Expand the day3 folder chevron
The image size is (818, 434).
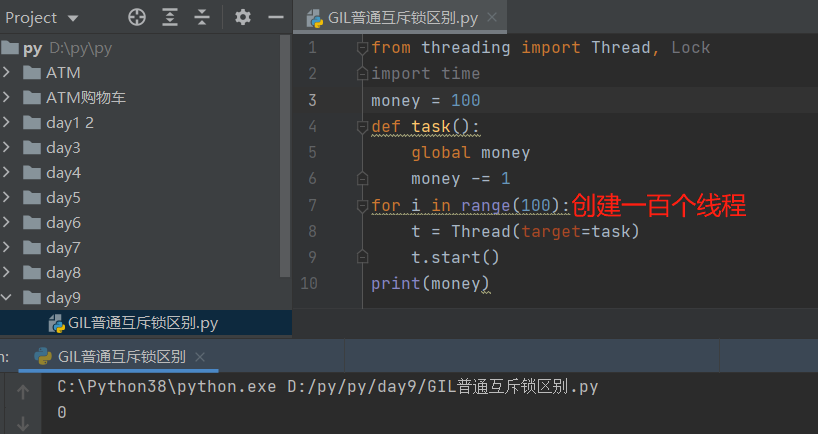pyautogui.click(x=8, y=148)
